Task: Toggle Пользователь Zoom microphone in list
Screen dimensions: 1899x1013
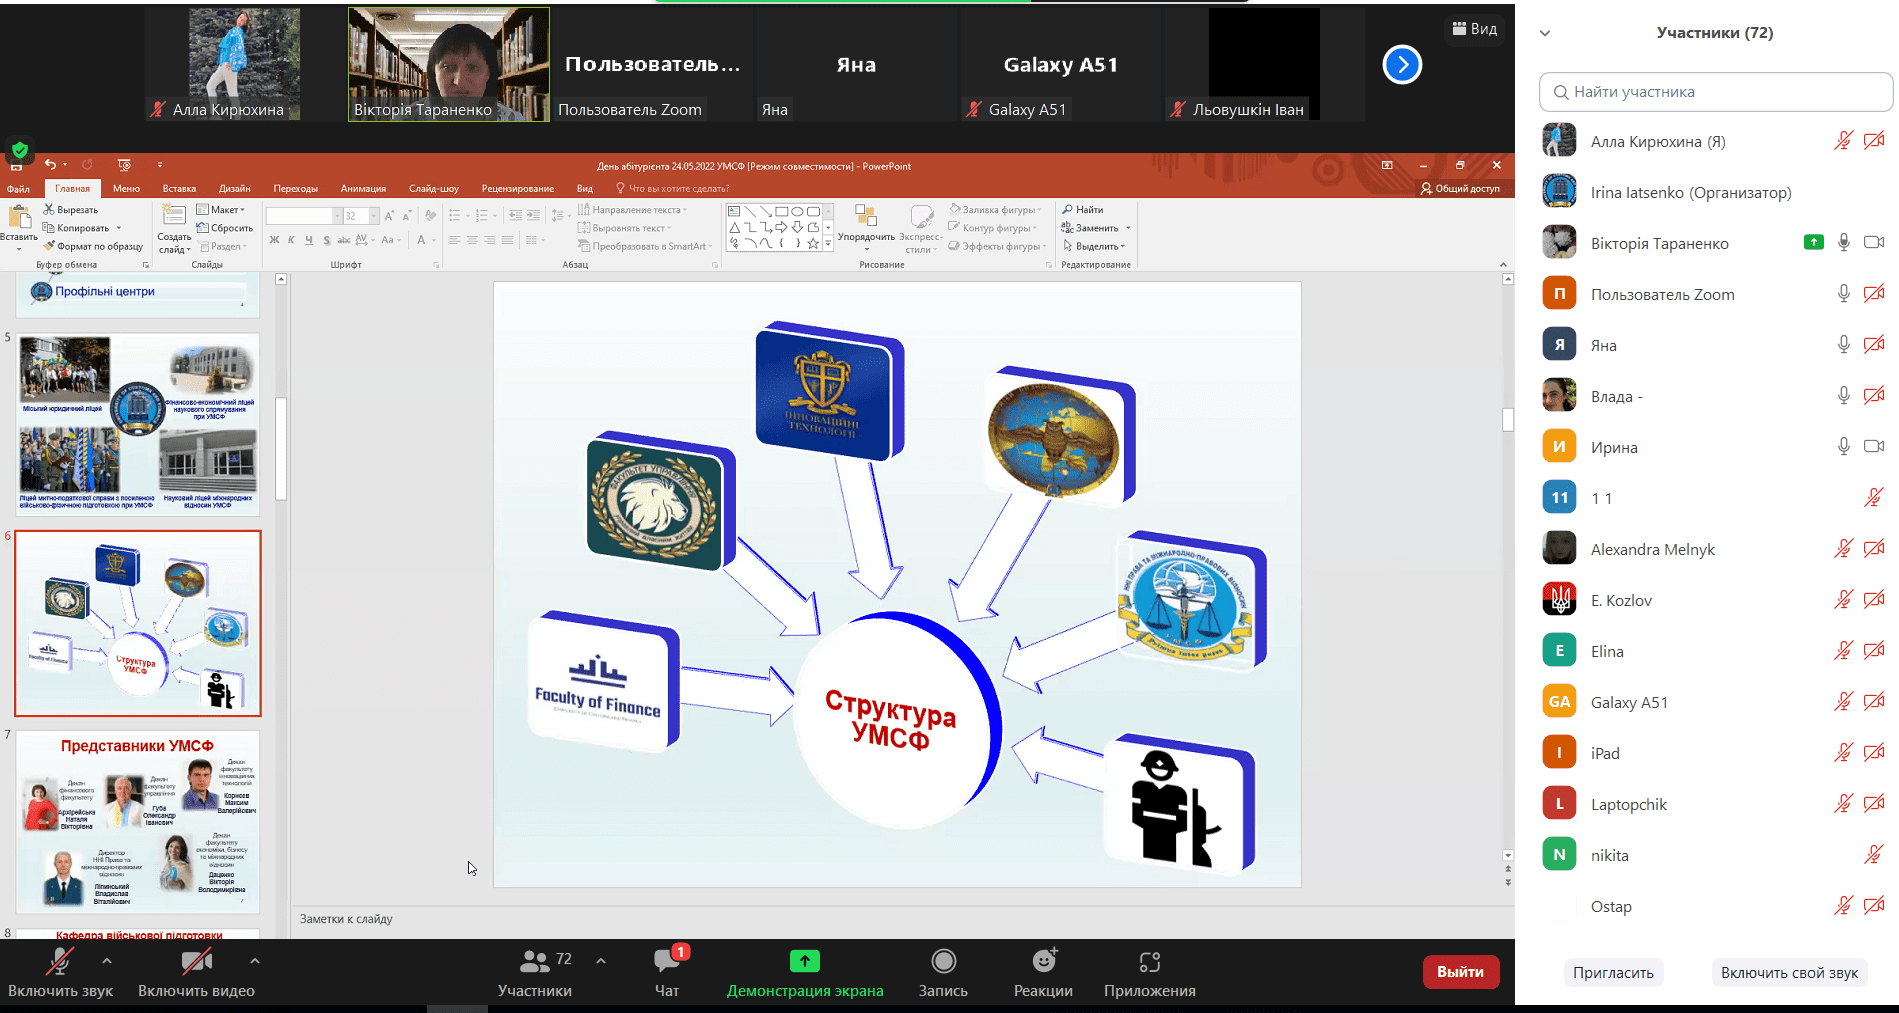Action: [x=1844, y=294]
